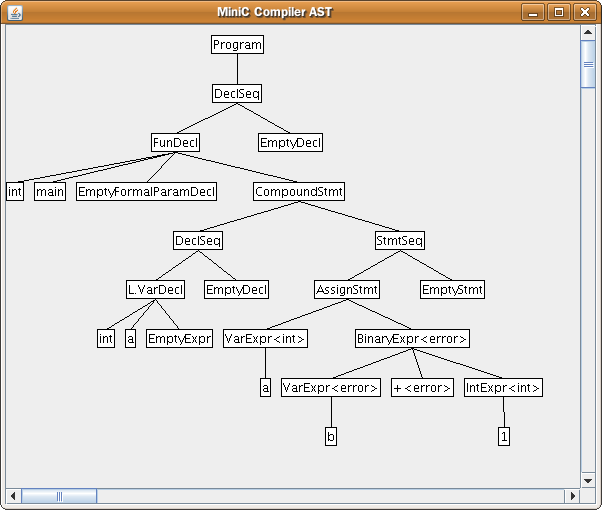Select the StmtSeq node

(400, 241)
